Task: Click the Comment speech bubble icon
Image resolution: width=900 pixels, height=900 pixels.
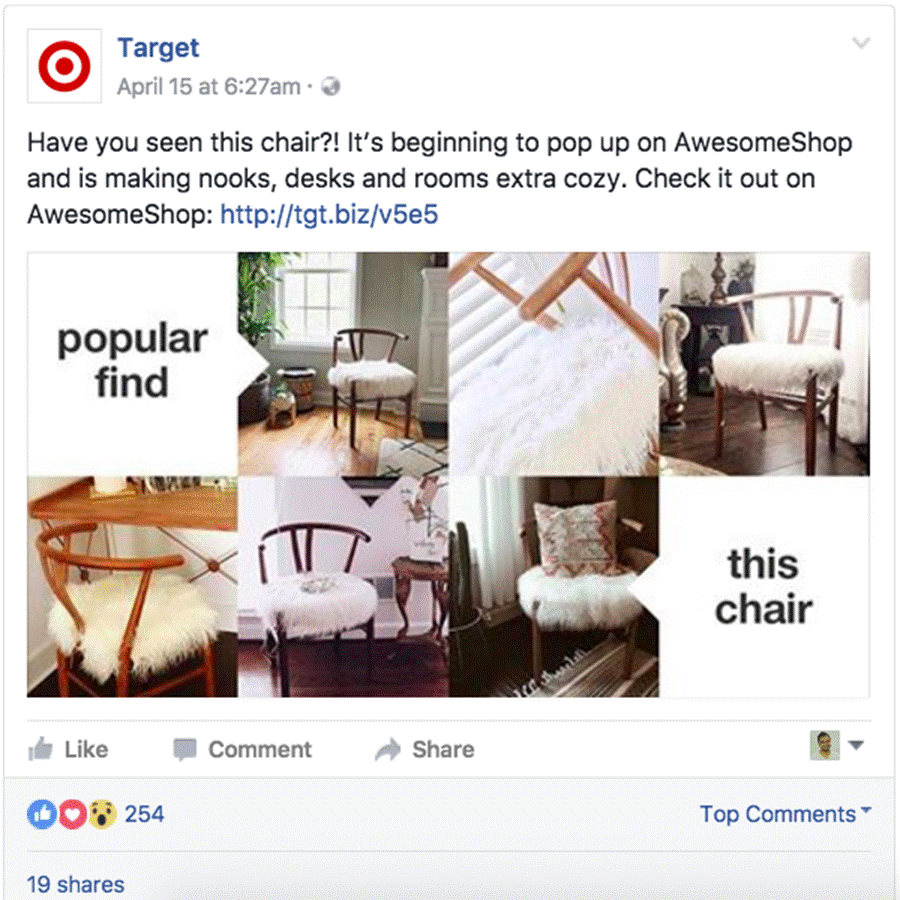Action: click(x=185, y=750)
